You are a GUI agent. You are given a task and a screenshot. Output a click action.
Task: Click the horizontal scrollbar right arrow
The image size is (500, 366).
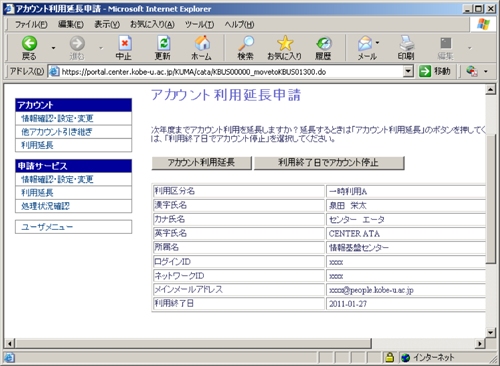tap(480, 343)
